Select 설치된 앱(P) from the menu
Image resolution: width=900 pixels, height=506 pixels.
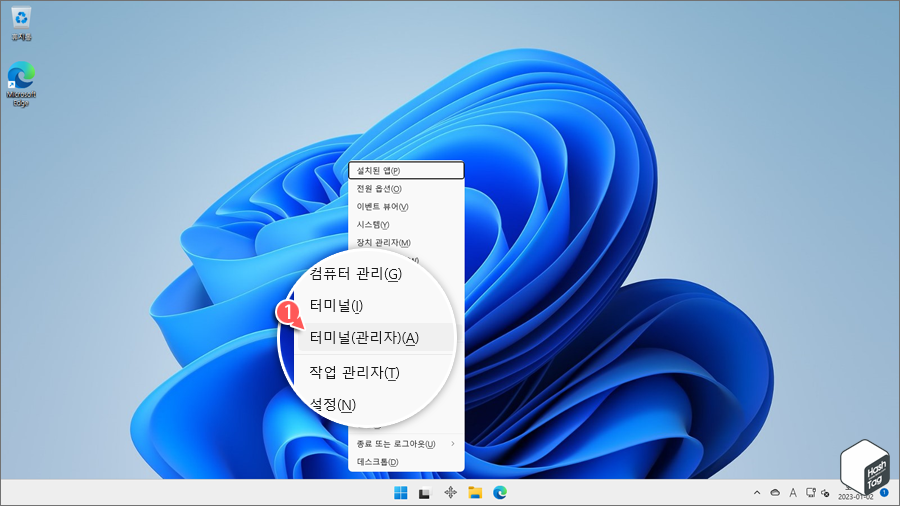pos(406,170)
